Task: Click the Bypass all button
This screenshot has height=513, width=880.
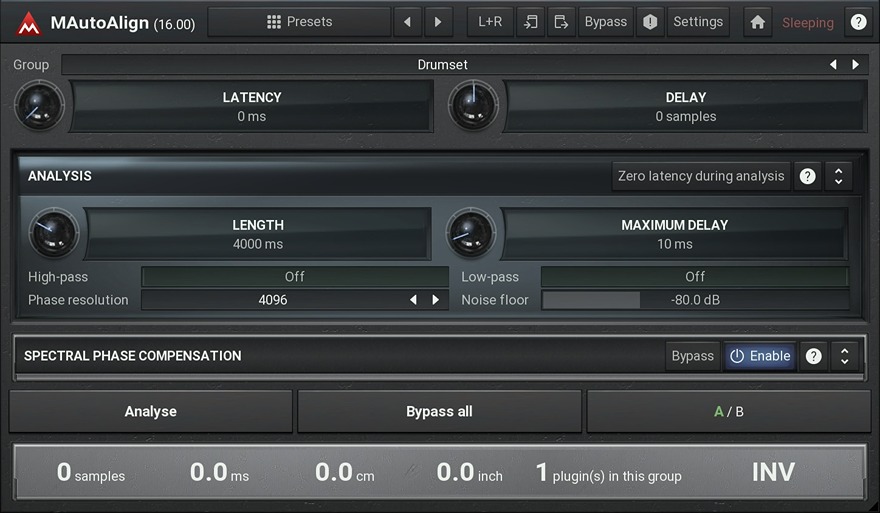Action: click(x=439, y=412)
